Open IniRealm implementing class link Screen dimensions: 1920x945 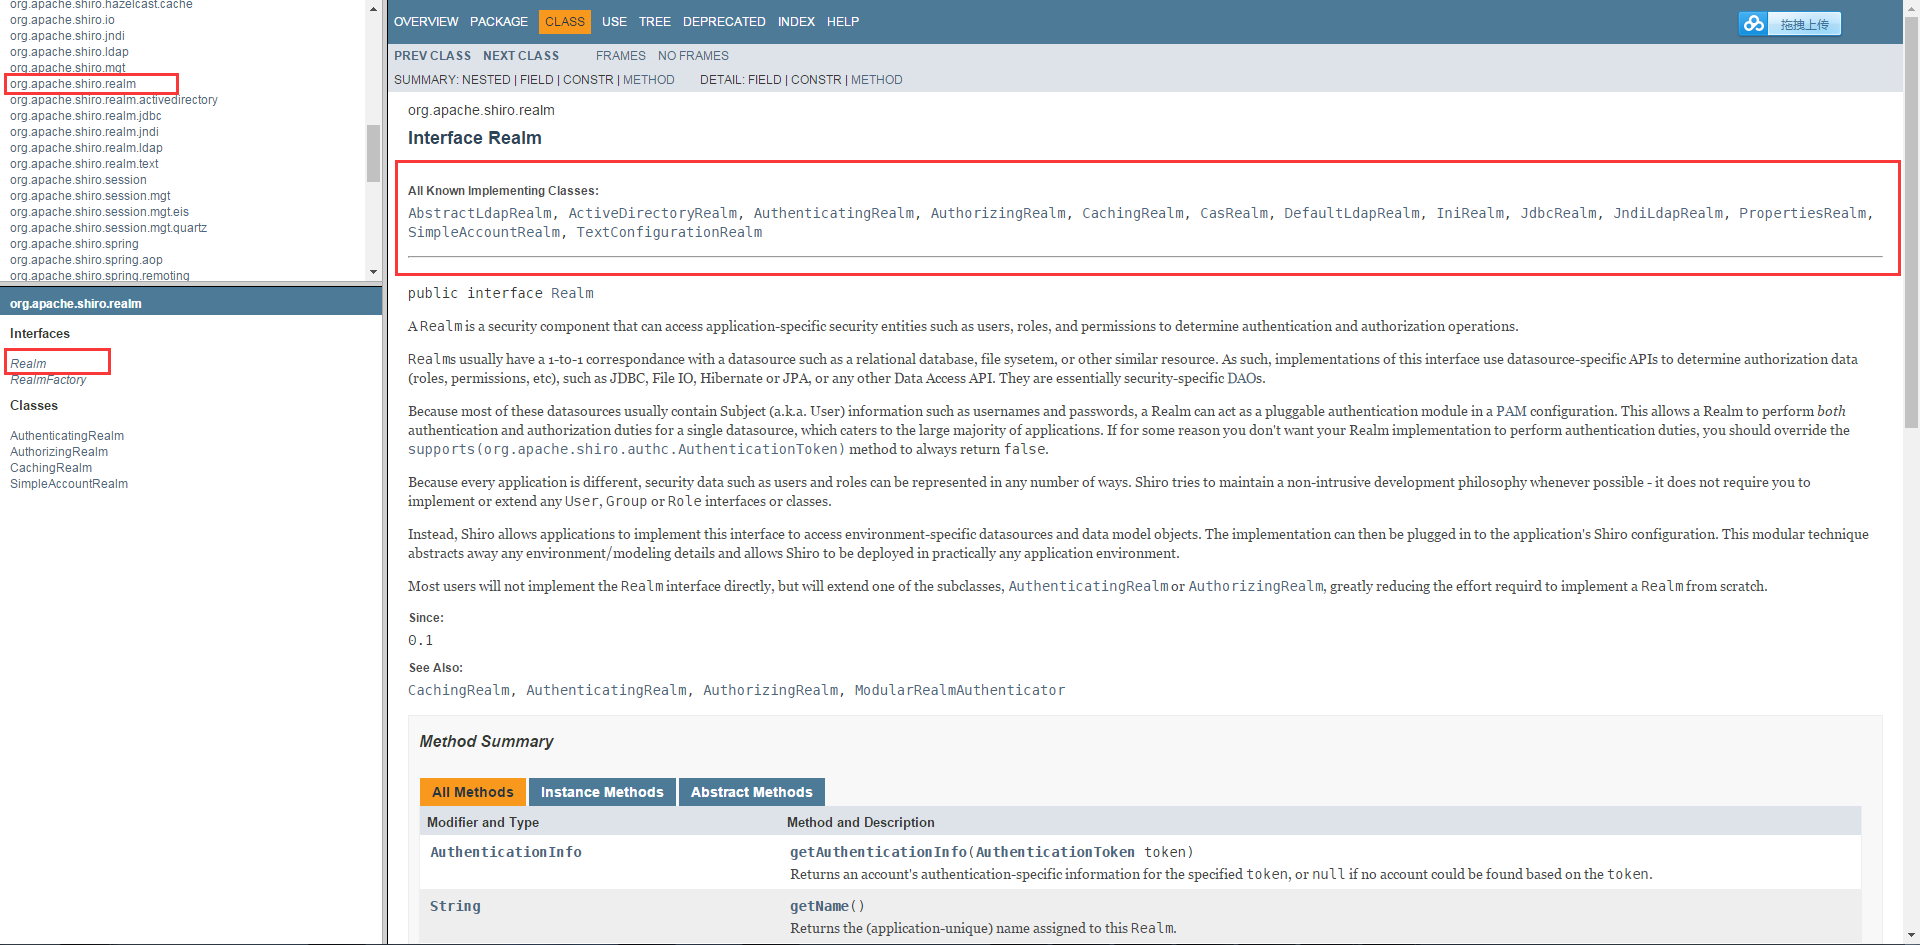click(1470, 213)
